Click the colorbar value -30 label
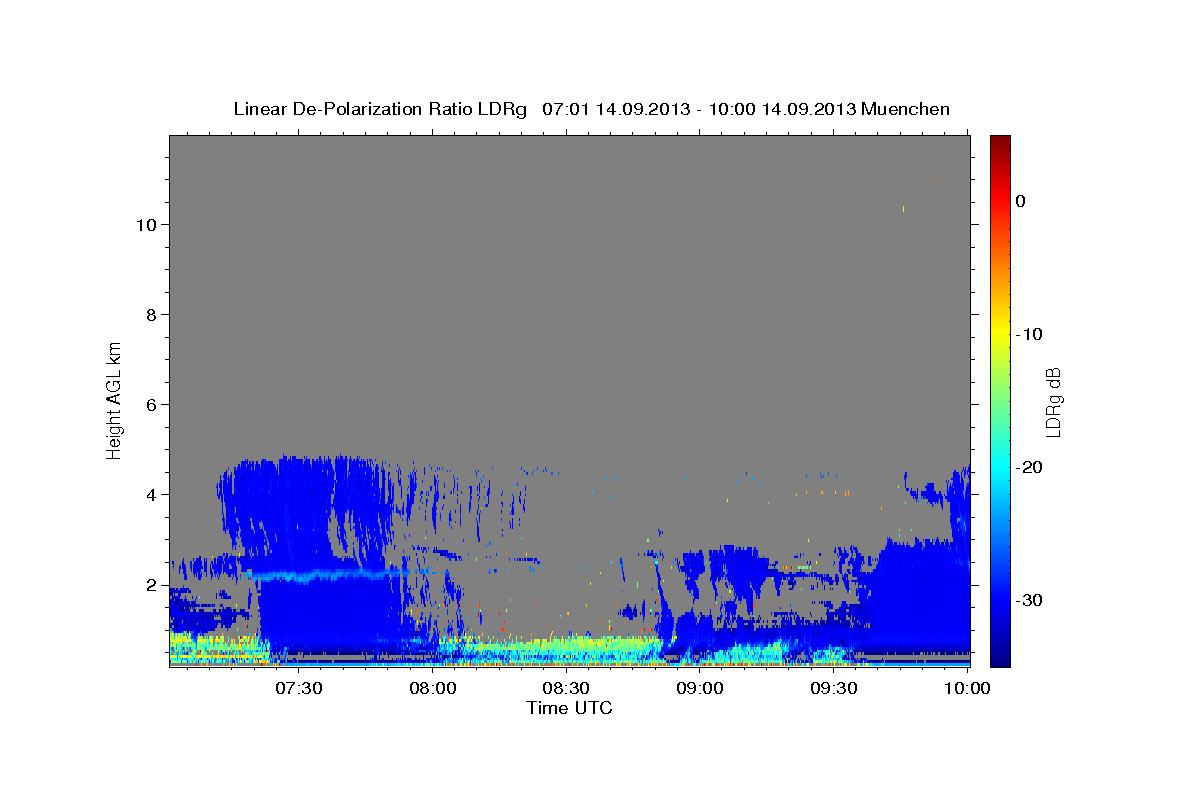The width and height of the screenshot is (1200, 800). tap(1030, 600)
